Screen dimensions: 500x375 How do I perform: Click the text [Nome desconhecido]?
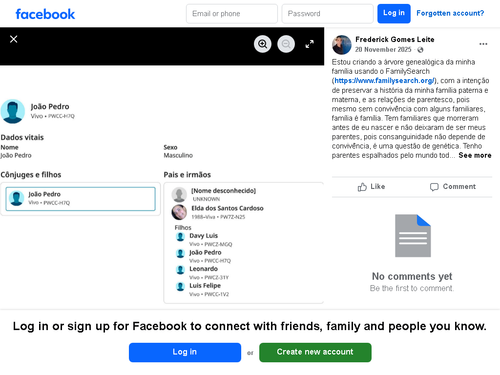223,191
